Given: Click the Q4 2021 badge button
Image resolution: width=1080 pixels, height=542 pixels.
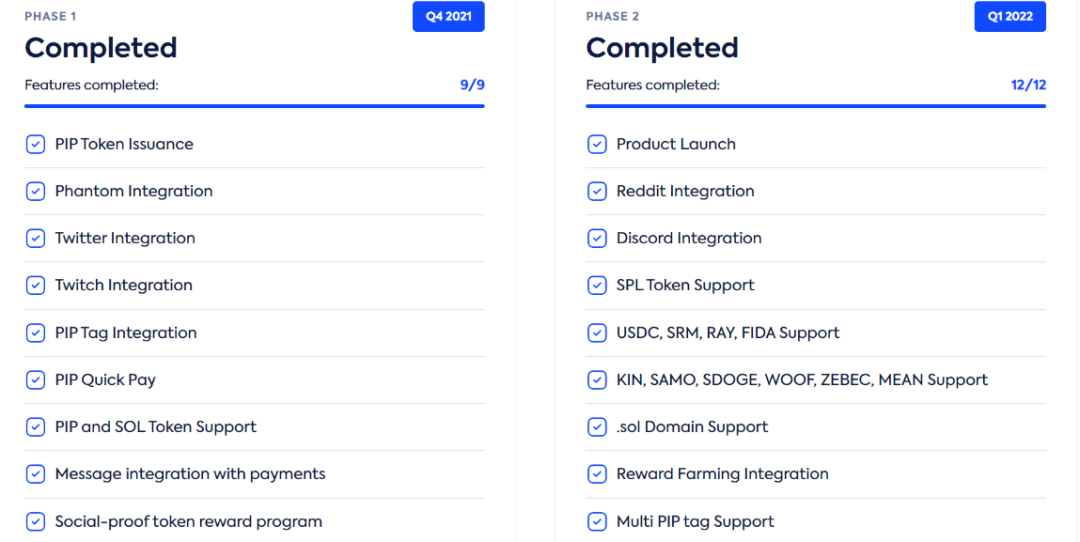Looking at the screenshot, I should 448,17.
